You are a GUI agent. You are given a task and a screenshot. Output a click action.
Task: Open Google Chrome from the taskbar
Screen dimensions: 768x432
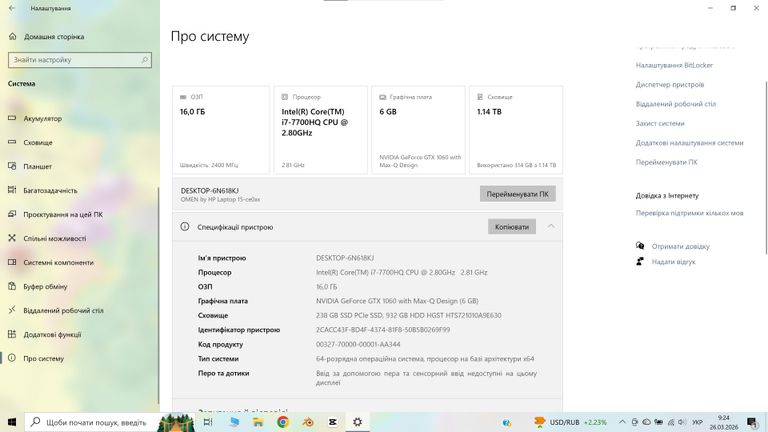click(x=283, y=422)
